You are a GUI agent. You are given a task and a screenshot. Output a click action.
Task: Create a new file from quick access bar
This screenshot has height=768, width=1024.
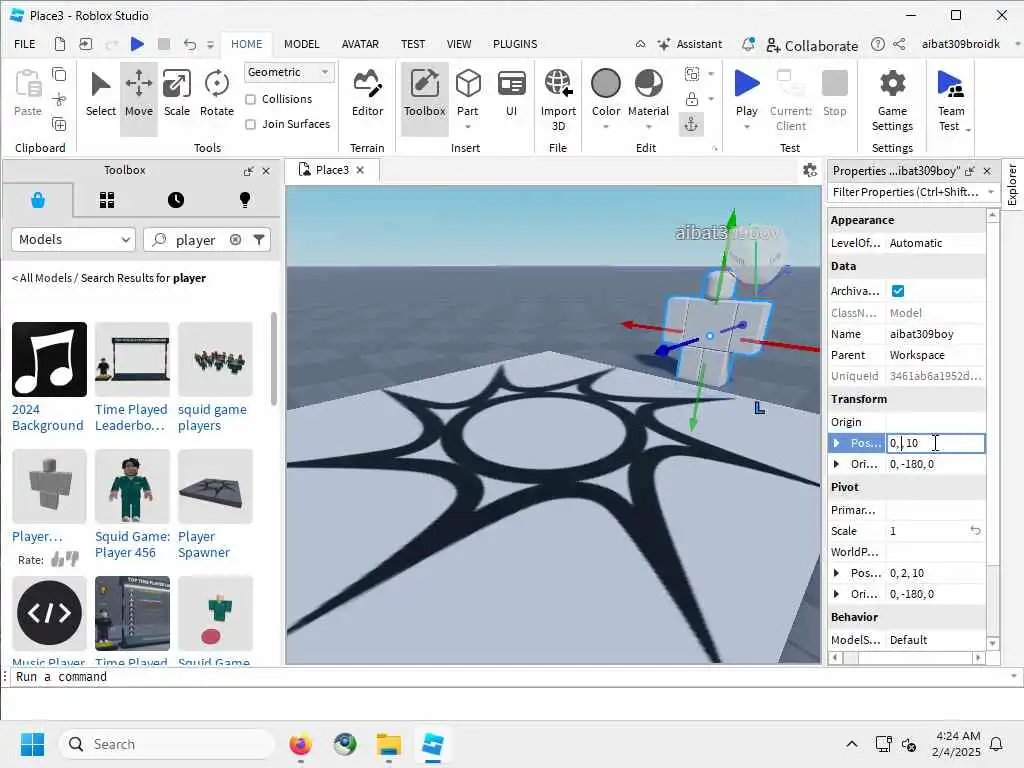tap(59, 44)
